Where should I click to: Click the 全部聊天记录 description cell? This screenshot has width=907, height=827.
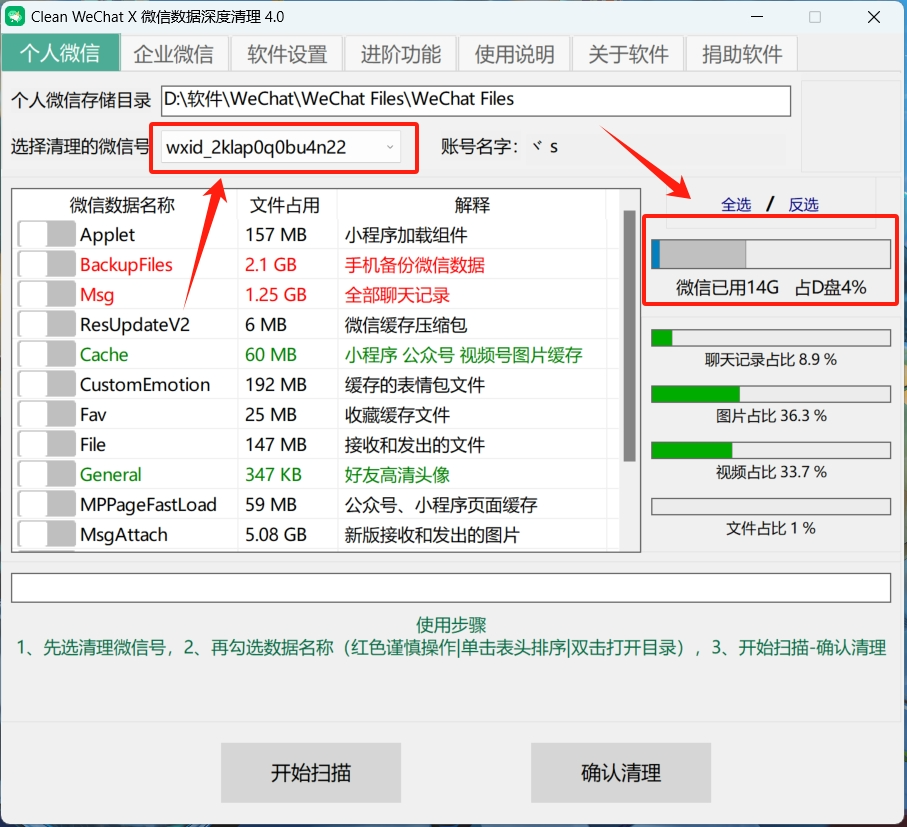click(397, 295)
